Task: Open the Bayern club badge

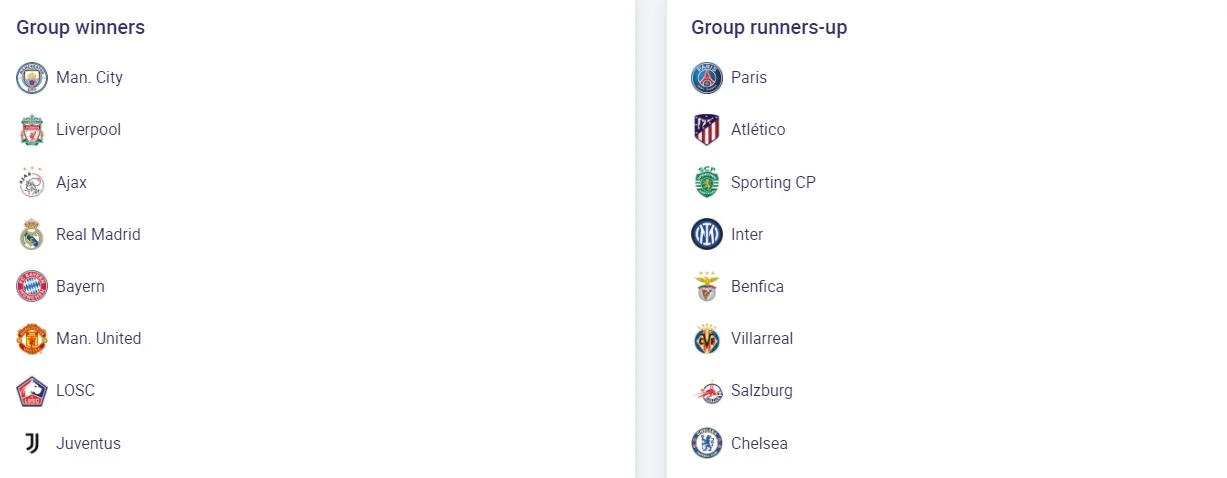Action: tap(32, 287)
